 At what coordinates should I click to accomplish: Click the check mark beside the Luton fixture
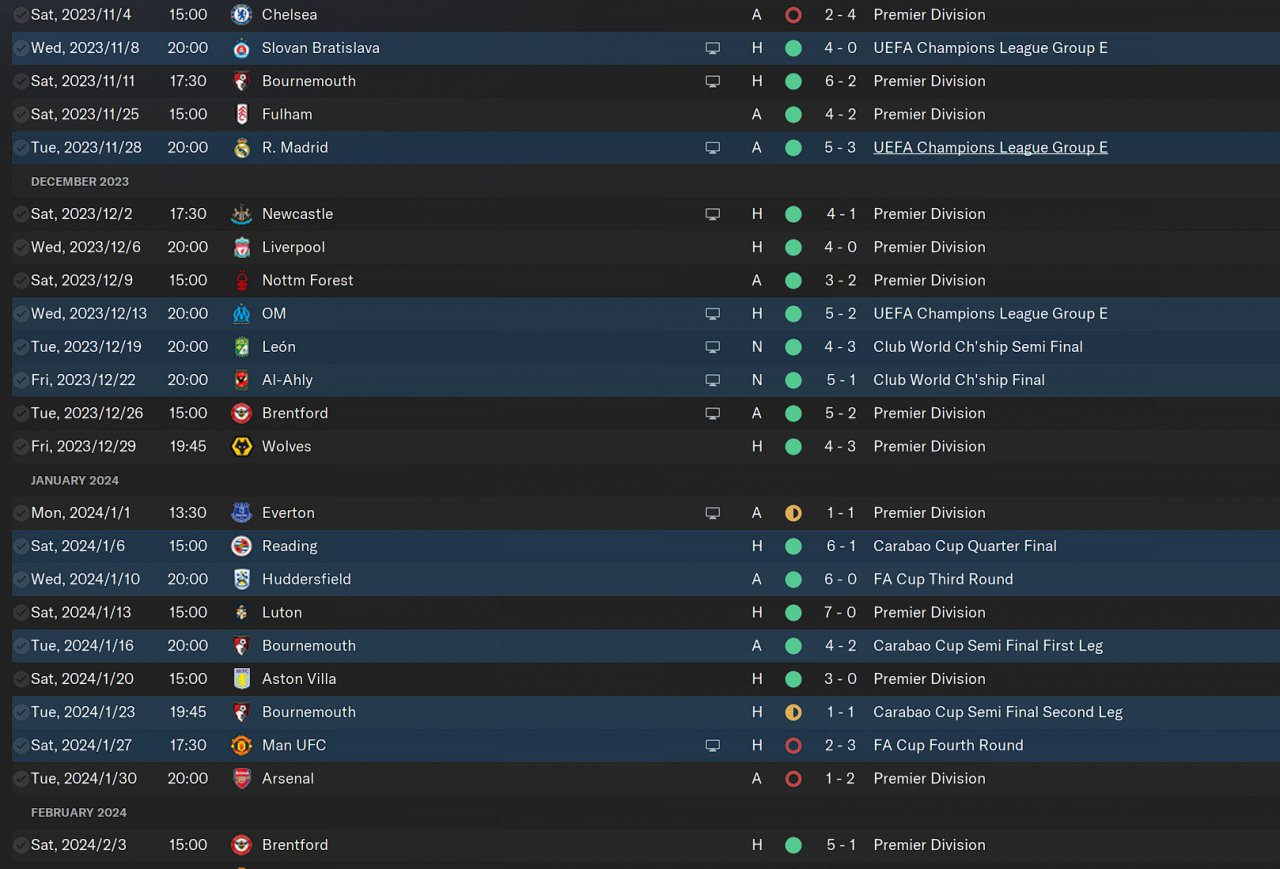click(x=20, y=612)
